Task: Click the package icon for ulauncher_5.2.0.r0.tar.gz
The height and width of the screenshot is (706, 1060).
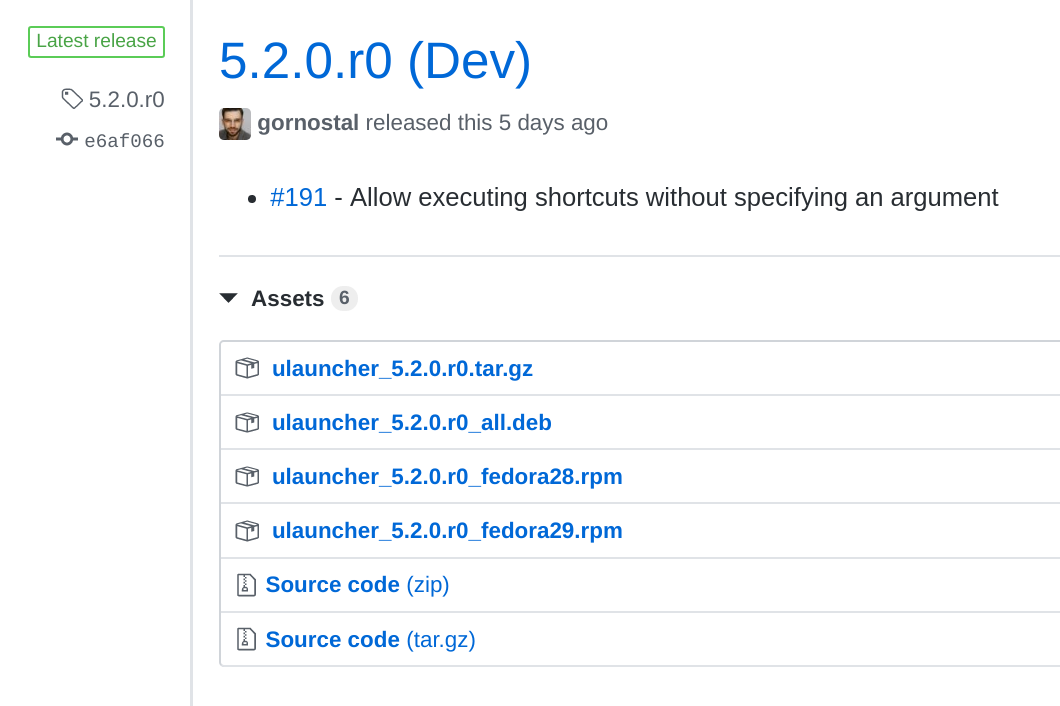Action: (x=246, y=367)
